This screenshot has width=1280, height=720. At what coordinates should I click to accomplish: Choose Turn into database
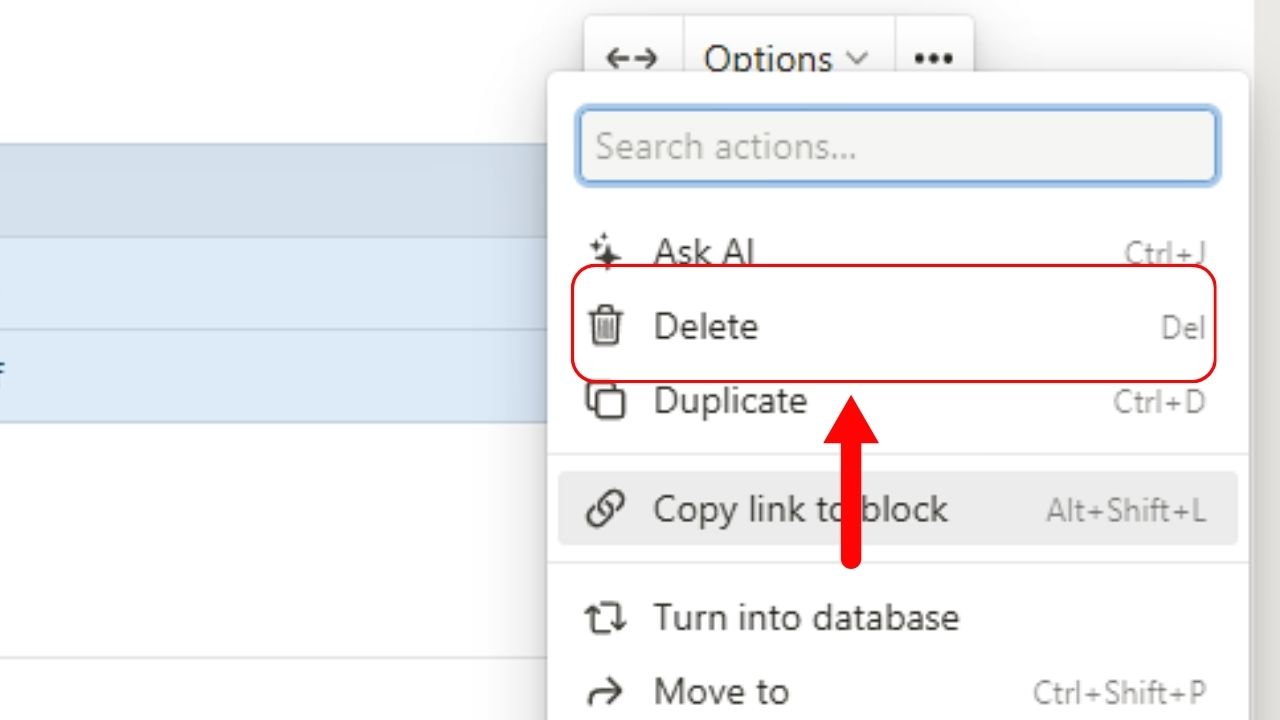(x=806, y=617)
